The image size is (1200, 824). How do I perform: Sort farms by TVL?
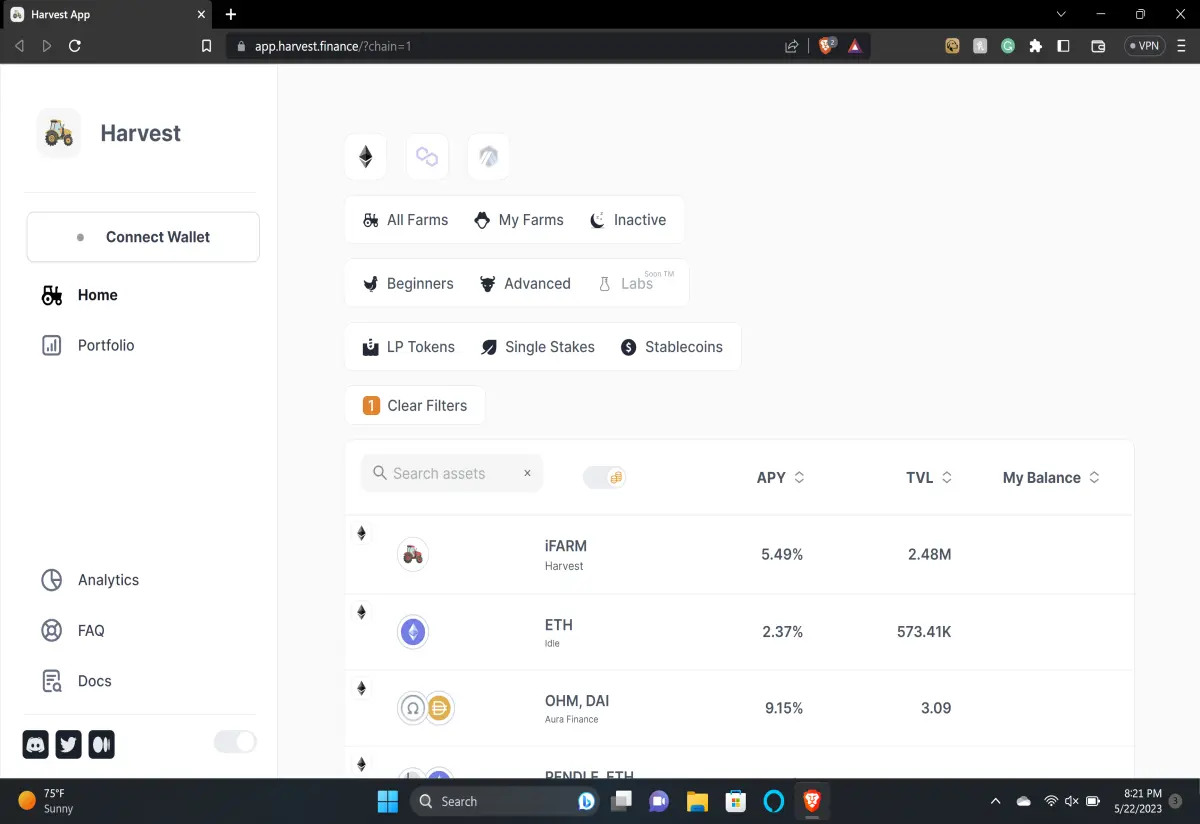929,478
